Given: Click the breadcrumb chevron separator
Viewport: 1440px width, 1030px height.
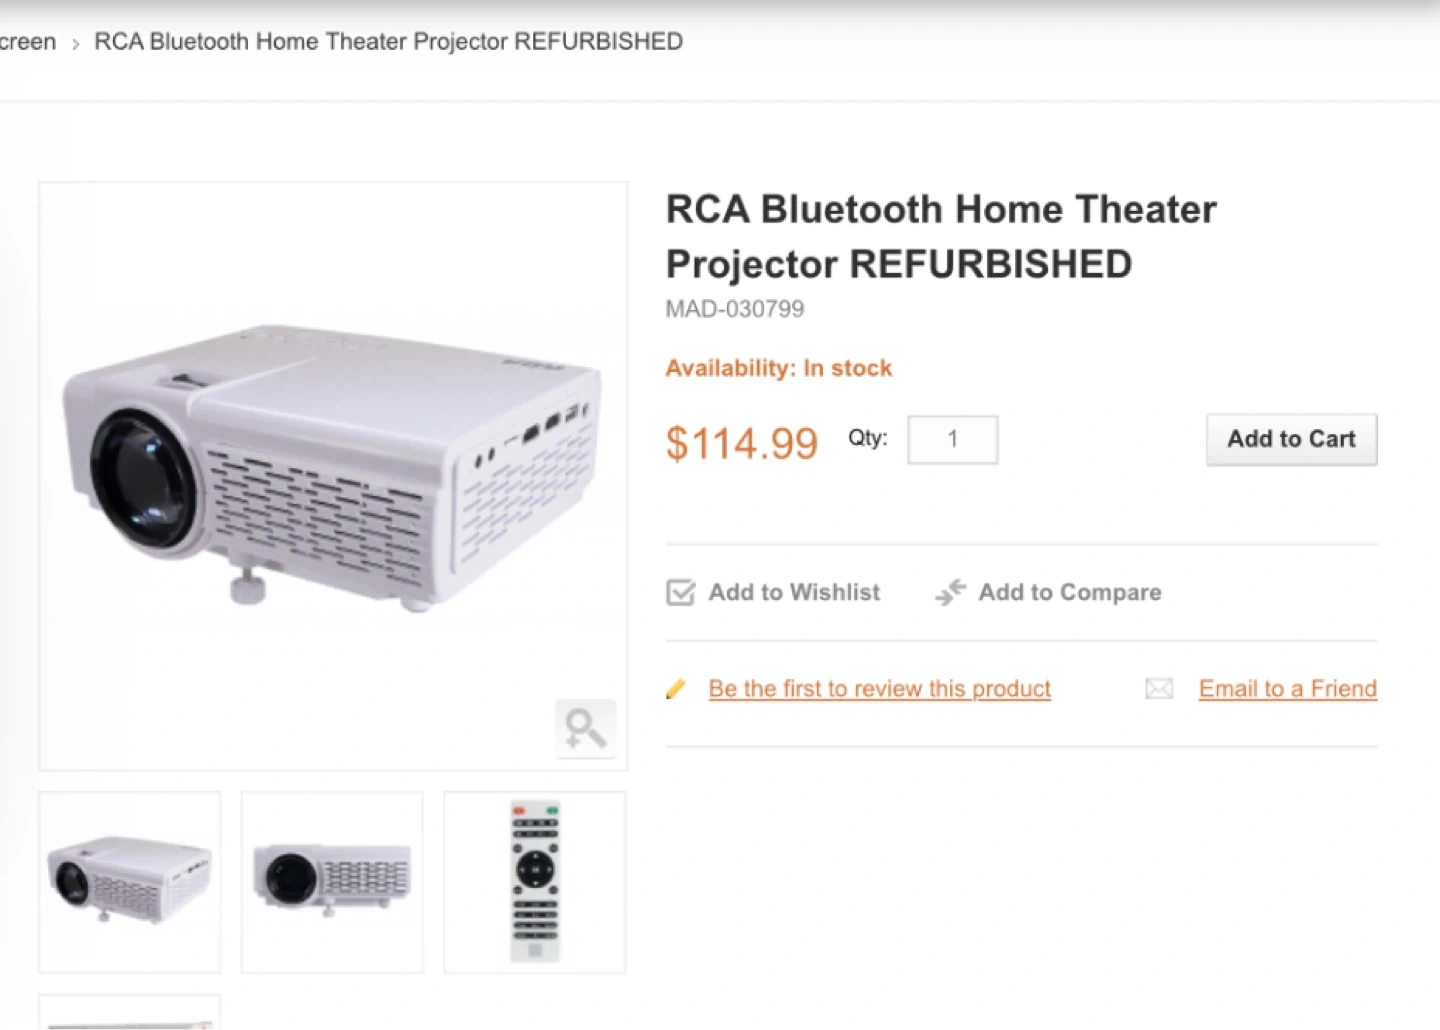Looking at the screenshot, I should 75,43.
